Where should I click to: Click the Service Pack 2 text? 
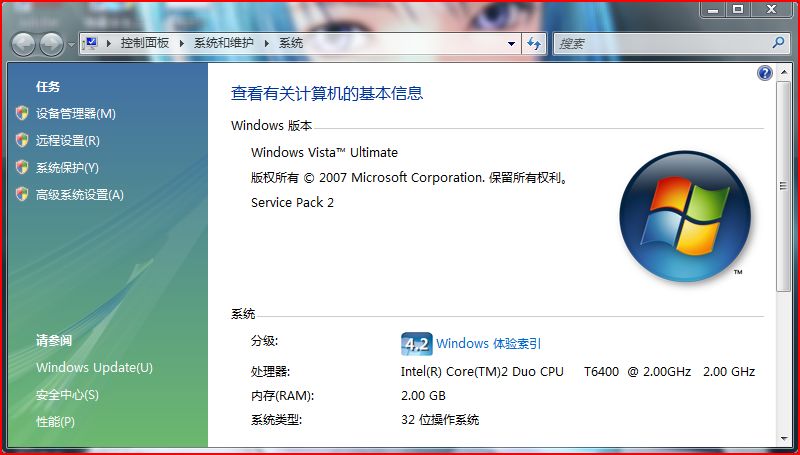click(x=292, y=203)
